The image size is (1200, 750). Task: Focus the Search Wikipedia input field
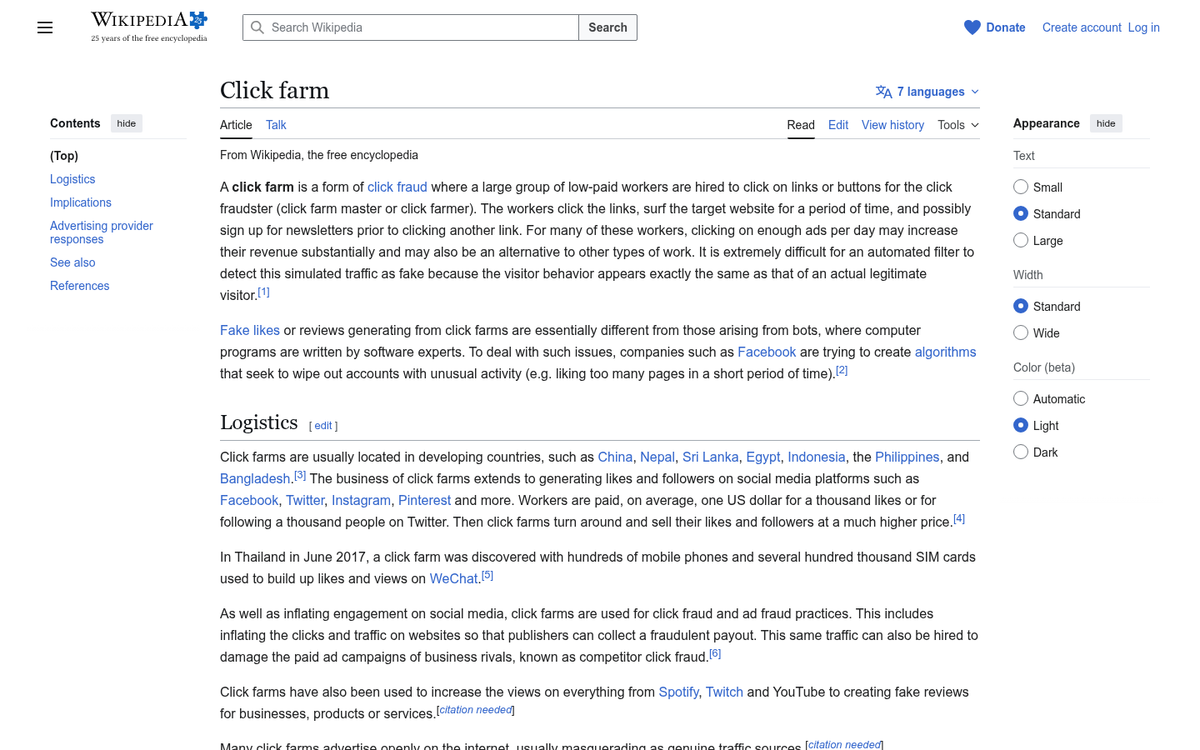pos(420,28)
